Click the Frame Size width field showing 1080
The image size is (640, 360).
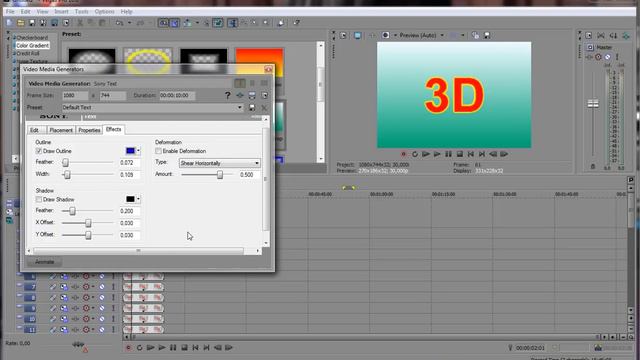click(x=75, y=96)
